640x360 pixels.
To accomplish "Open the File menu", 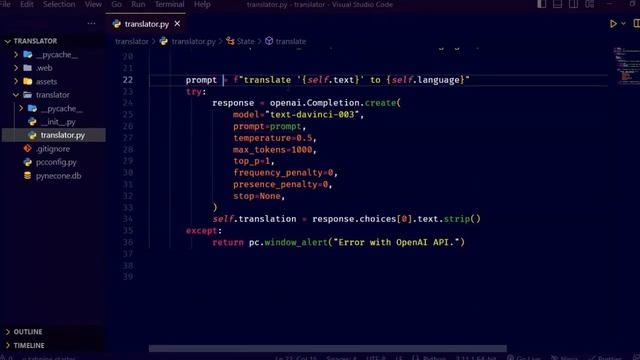I will 6,4.
